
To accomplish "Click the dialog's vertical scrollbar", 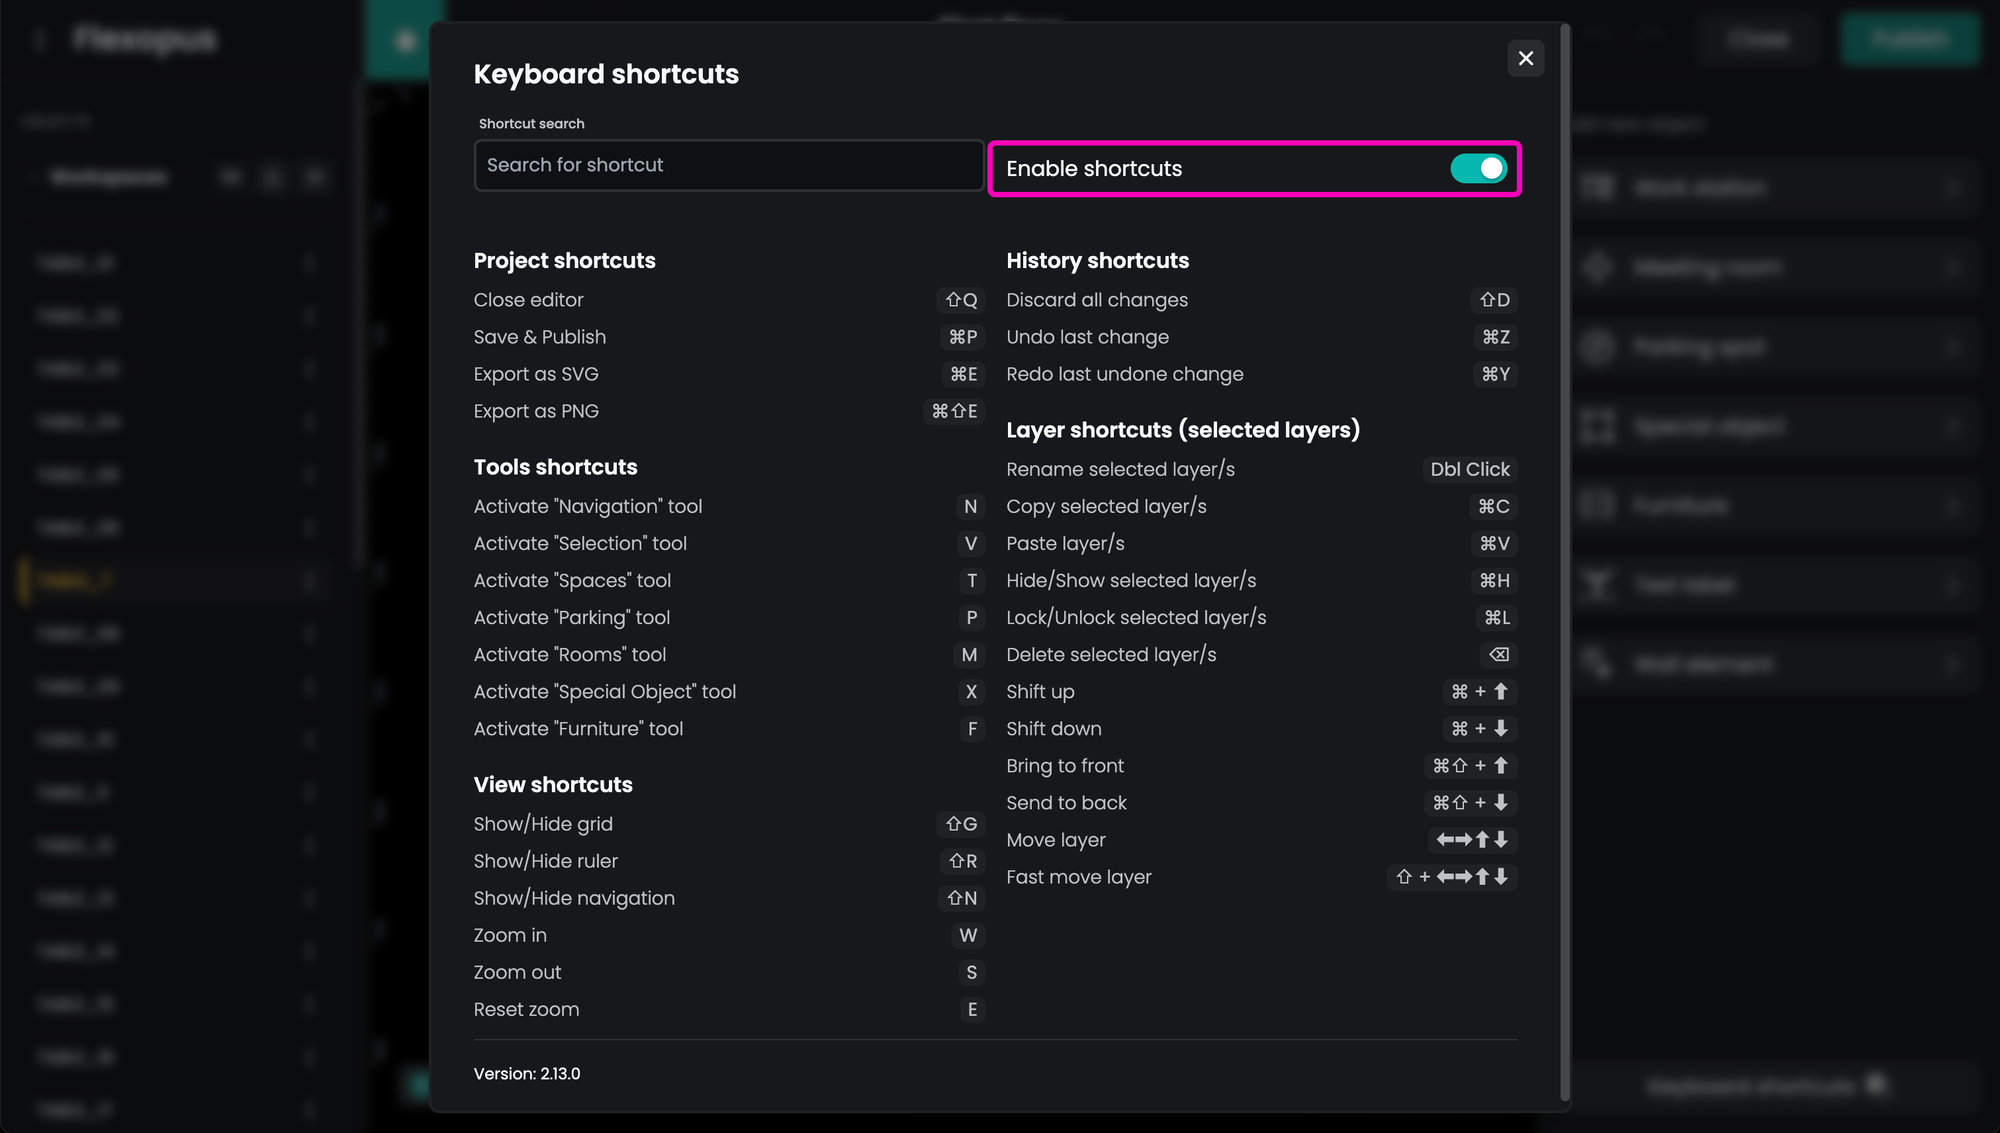I will click(1565, 560).
